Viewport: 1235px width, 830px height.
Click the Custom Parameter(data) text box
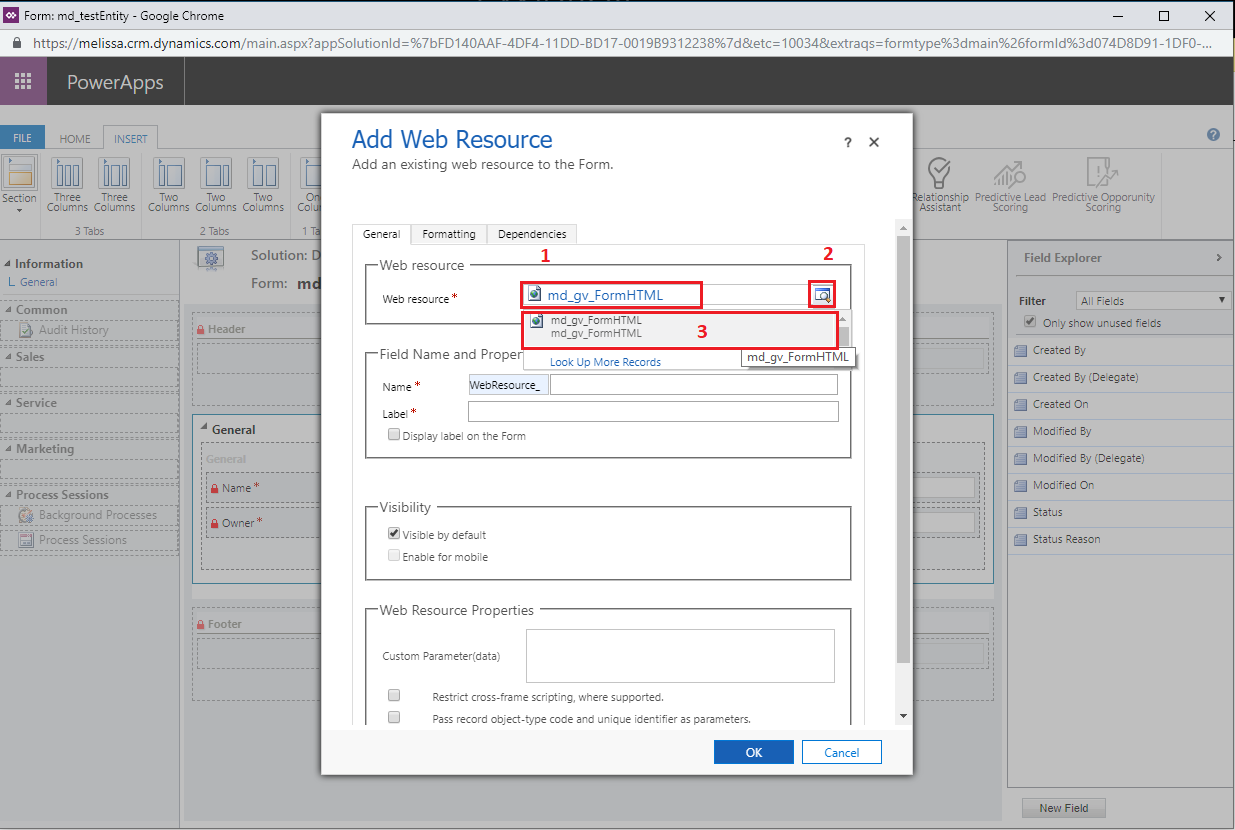[680, 655]
